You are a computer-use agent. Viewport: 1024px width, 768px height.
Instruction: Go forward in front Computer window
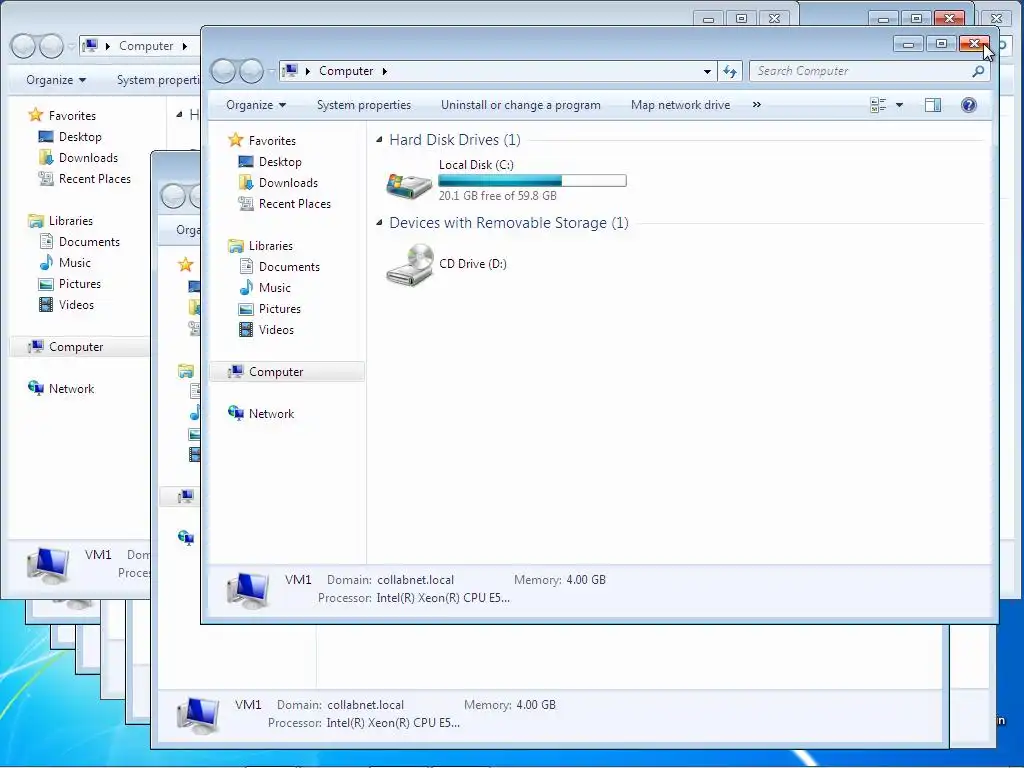click(251, 71)
